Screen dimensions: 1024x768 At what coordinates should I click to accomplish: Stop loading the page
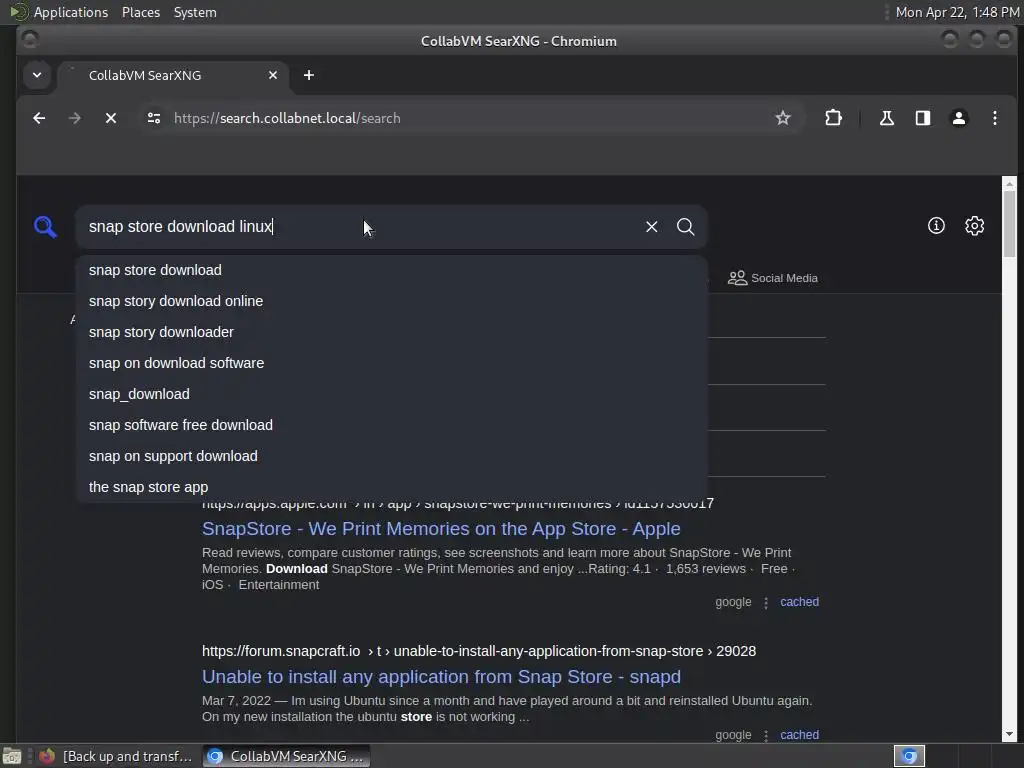click(x=111, y=118)
